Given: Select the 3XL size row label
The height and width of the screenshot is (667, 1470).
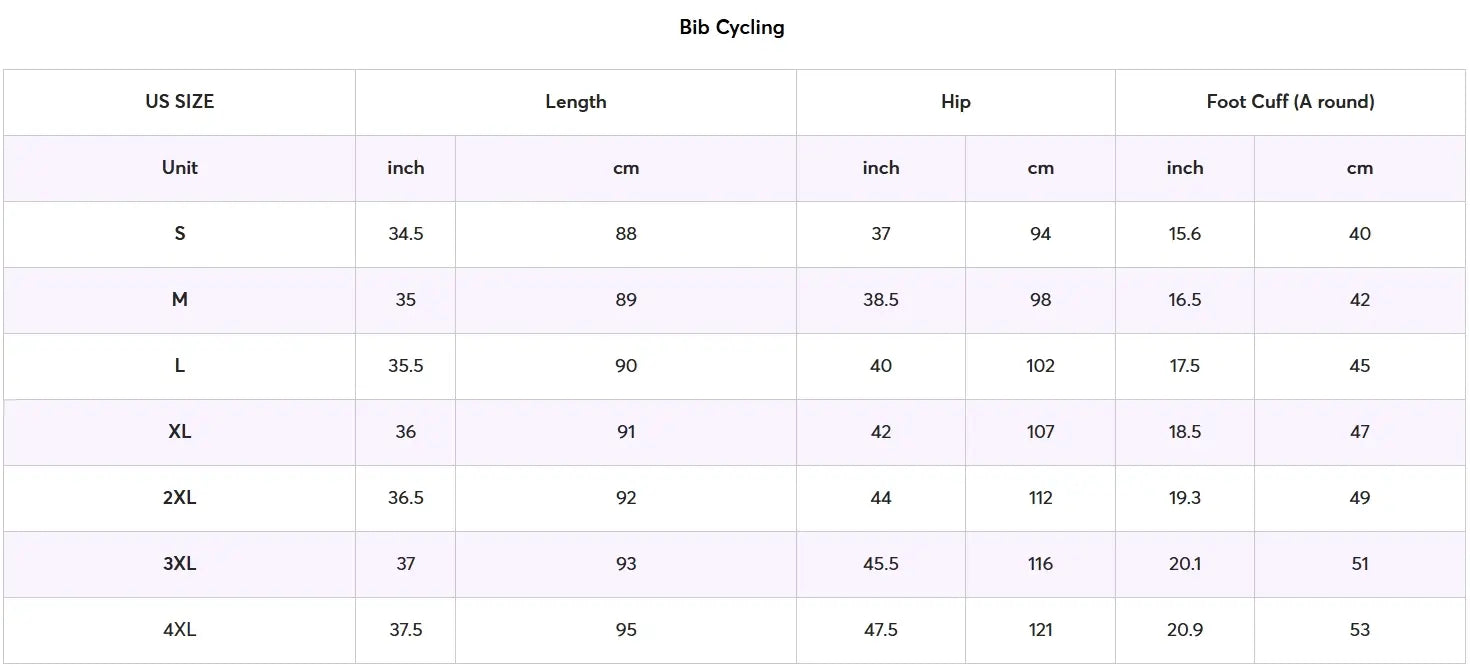Looking at the screenshot, I should [x=180, y=564].
